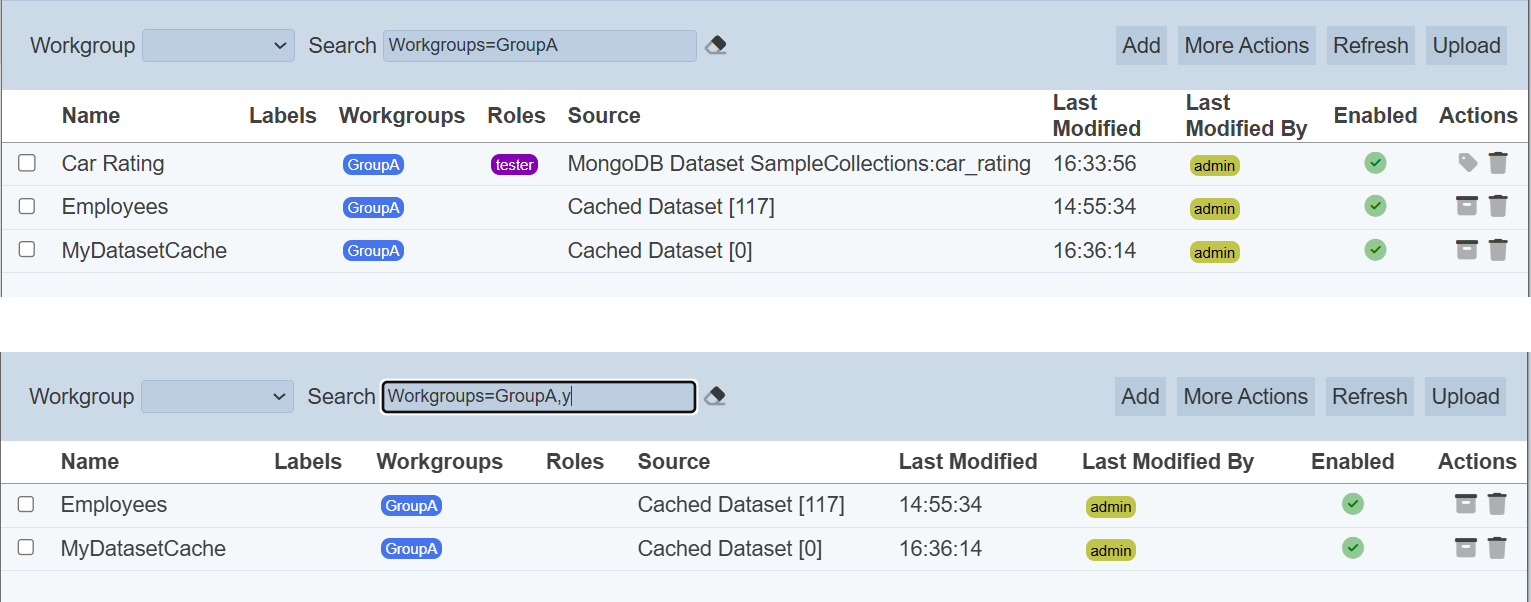Click the purple tester role tag

tap(514, 165)
